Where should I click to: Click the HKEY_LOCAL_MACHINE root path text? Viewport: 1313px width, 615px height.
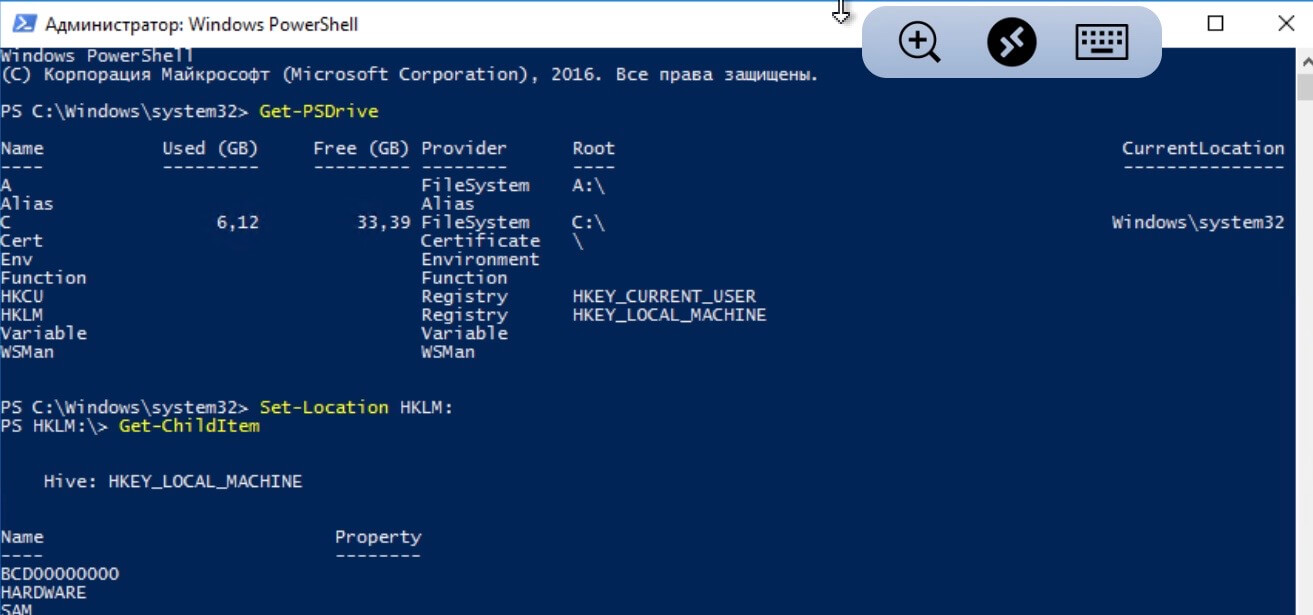point(672,314)
